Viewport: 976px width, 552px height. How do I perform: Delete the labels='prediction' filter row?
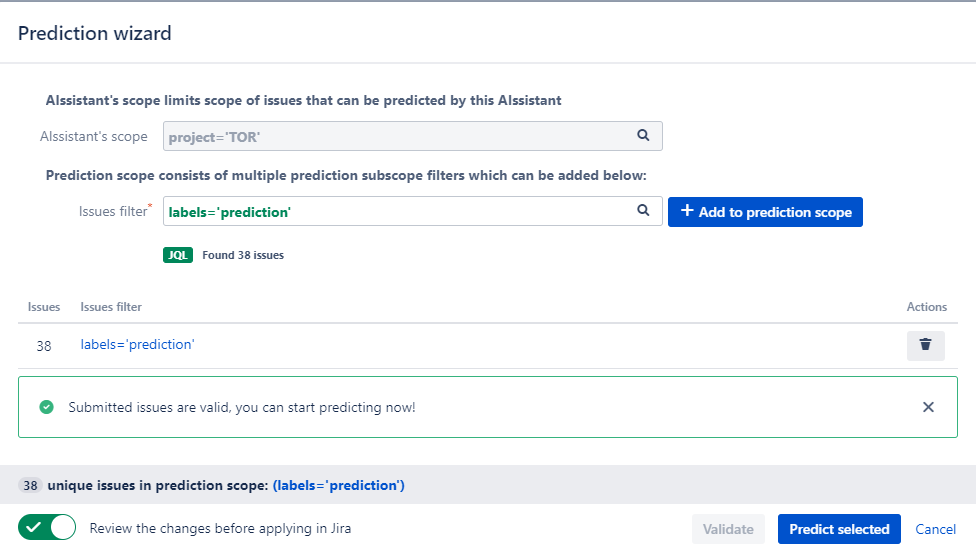point(925,345)
